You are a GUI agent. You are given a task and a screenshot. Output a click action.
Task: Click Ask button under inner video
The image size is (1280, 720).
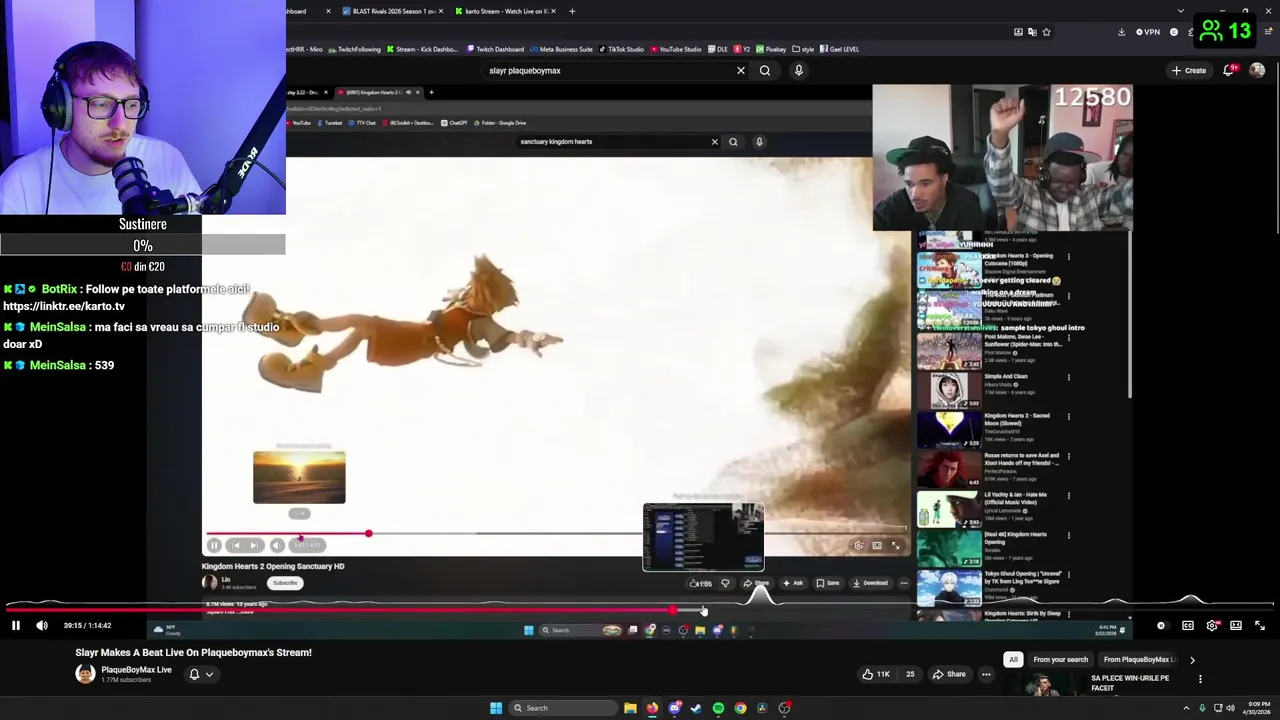tap(792, 583)
